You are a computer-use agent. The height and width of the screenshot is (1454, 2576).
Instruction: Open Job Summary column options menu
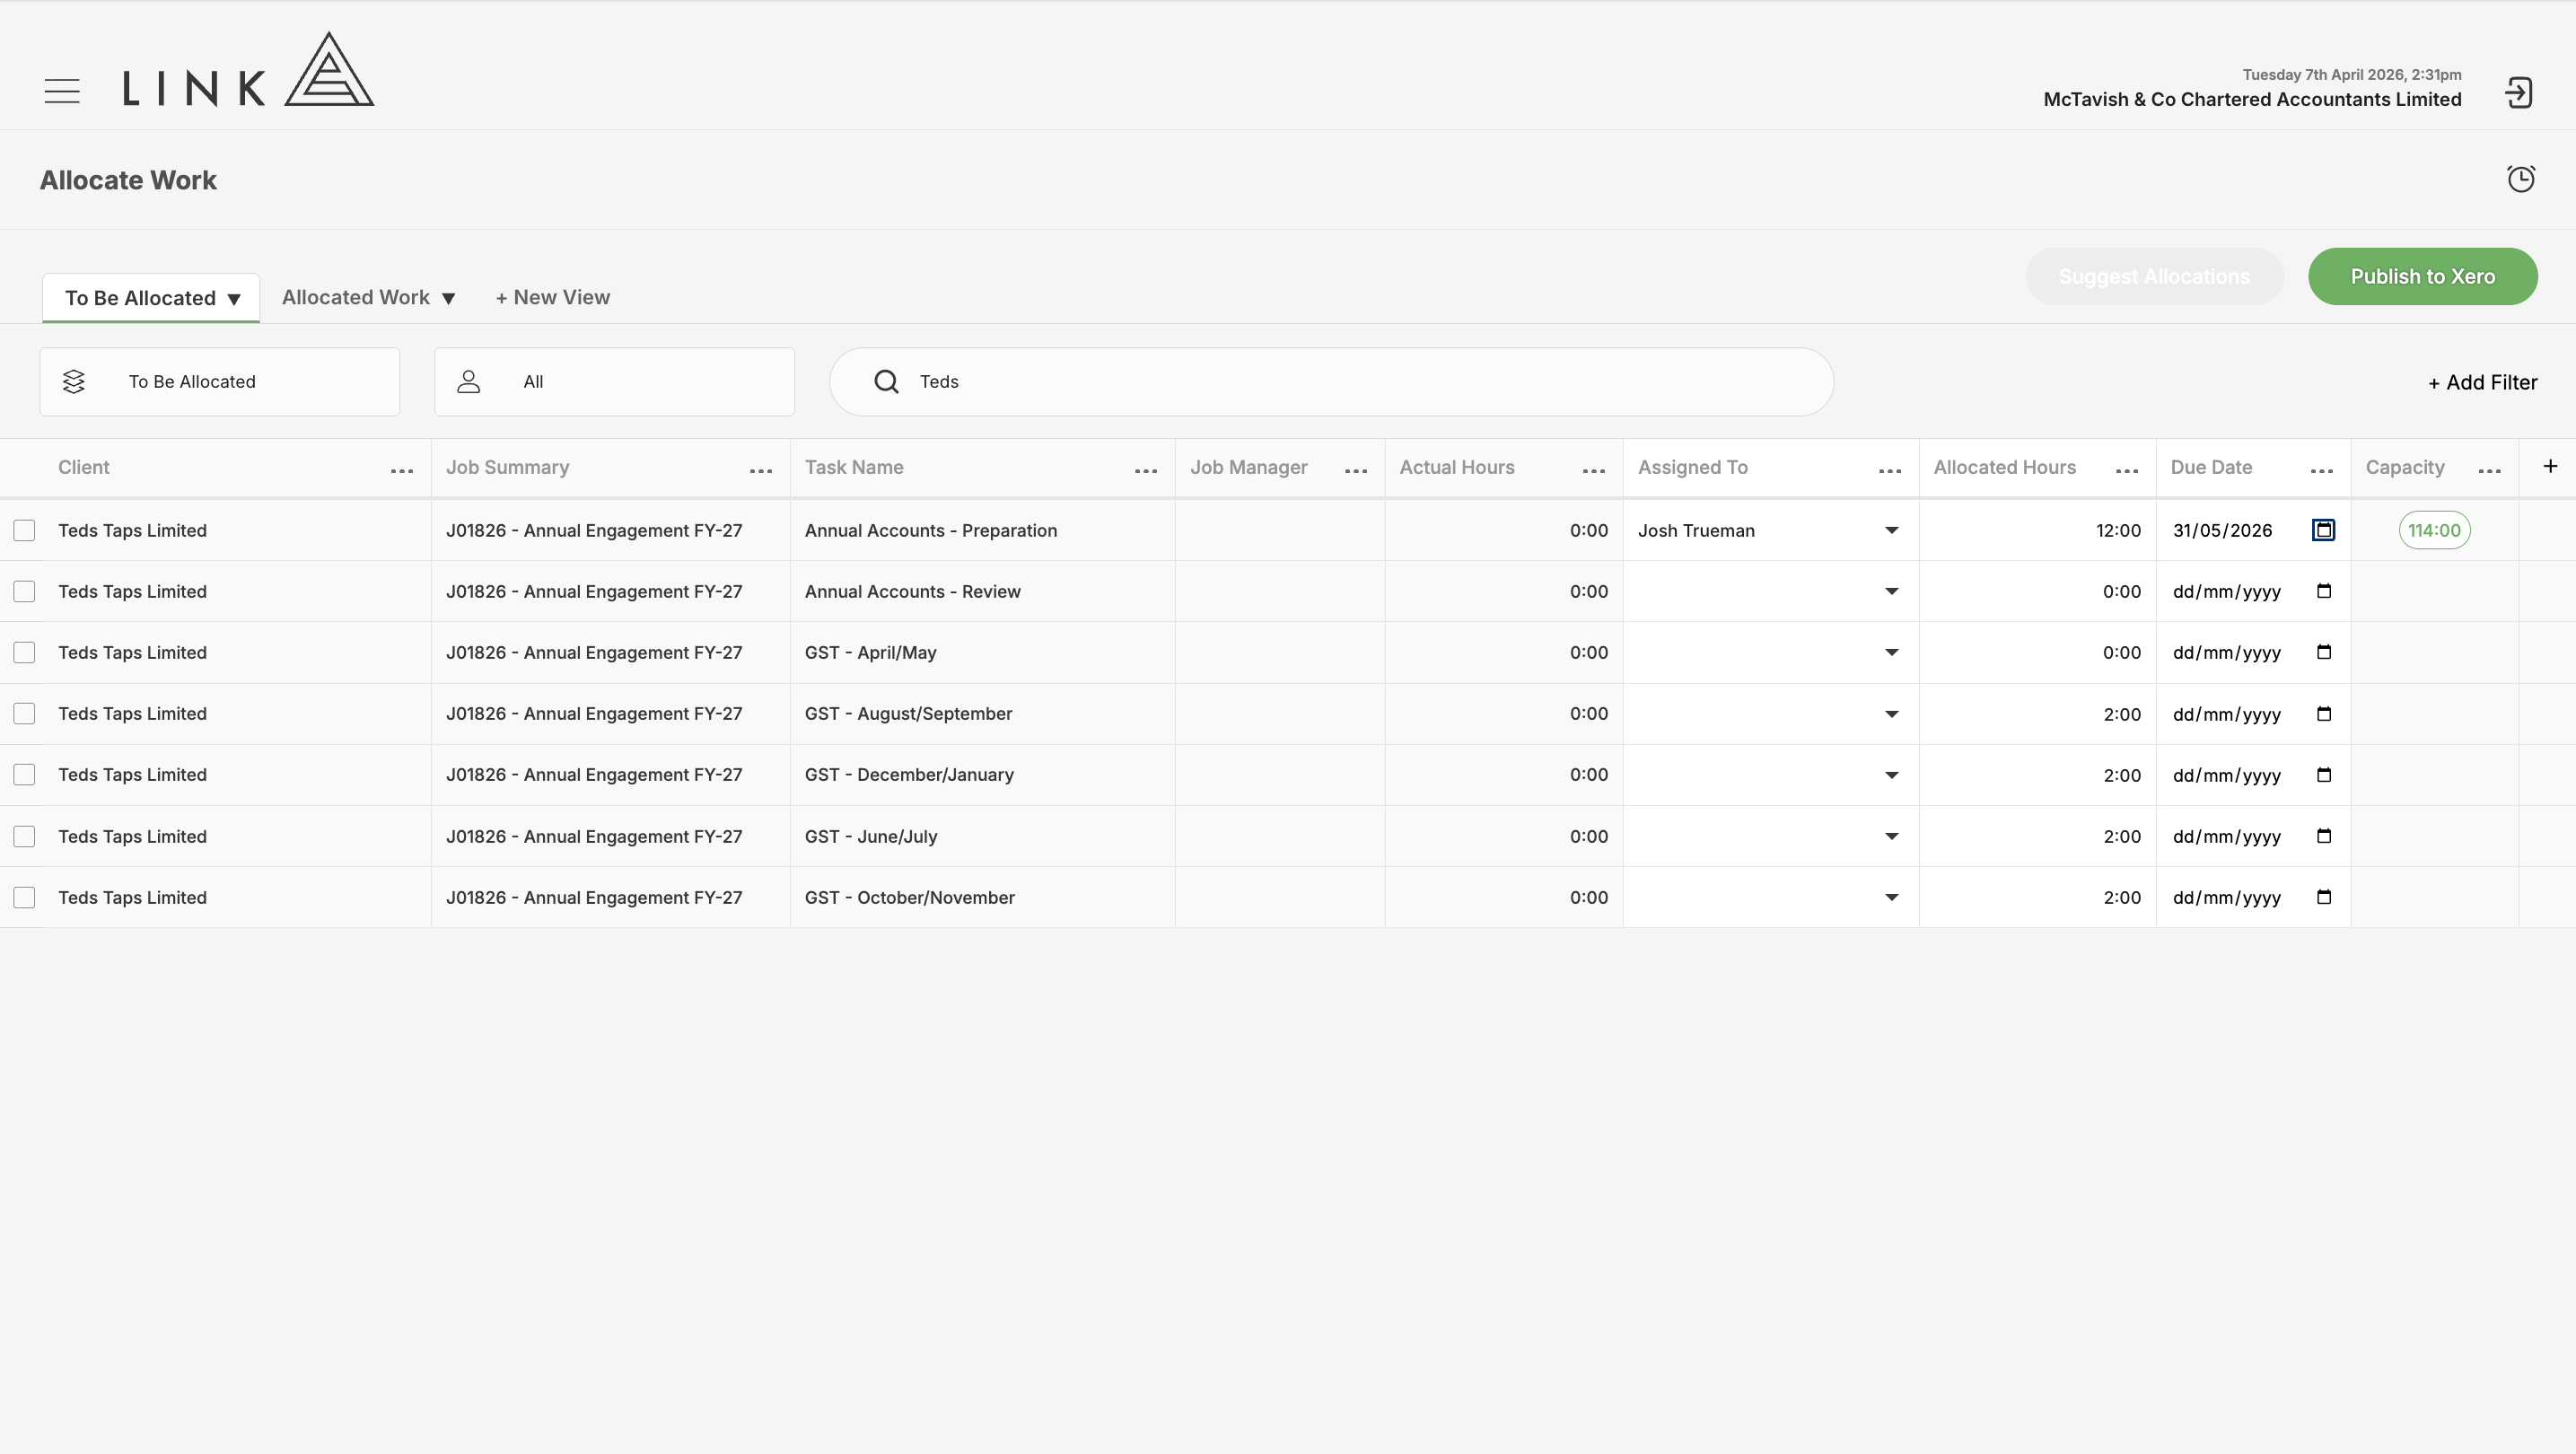761,471
